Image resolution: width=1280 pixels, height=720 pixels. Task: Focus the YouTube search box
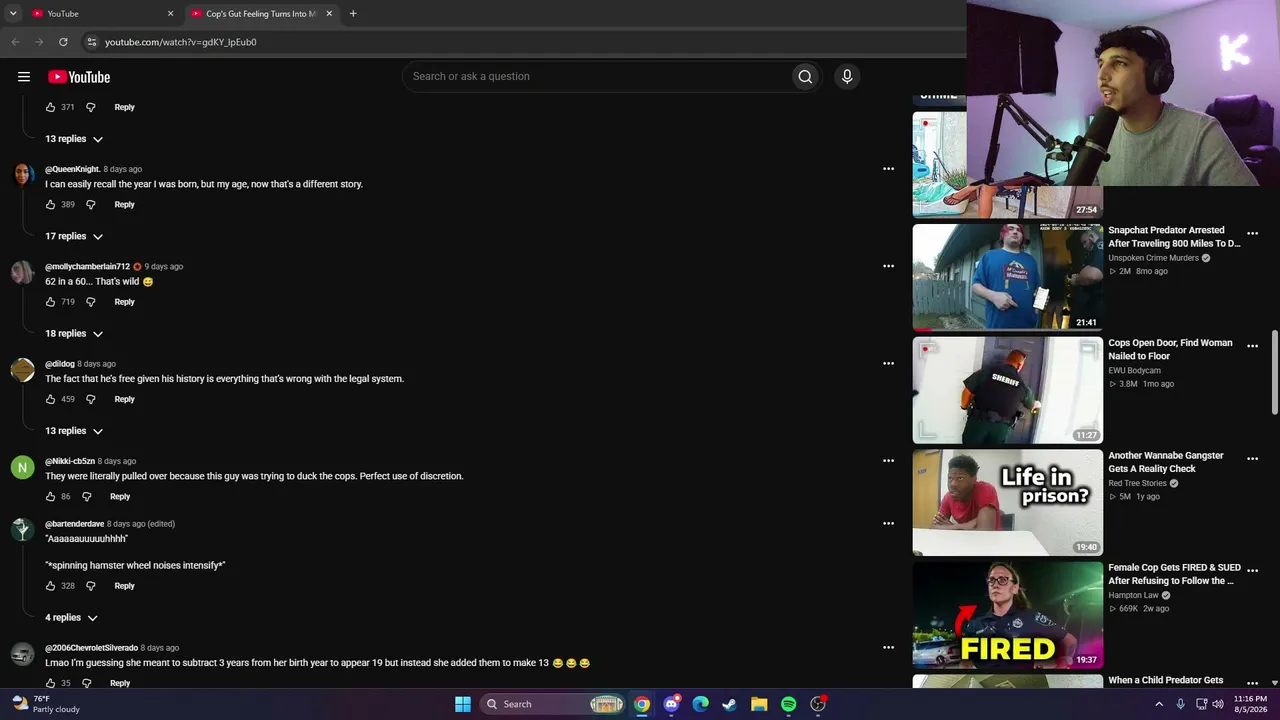598,77
